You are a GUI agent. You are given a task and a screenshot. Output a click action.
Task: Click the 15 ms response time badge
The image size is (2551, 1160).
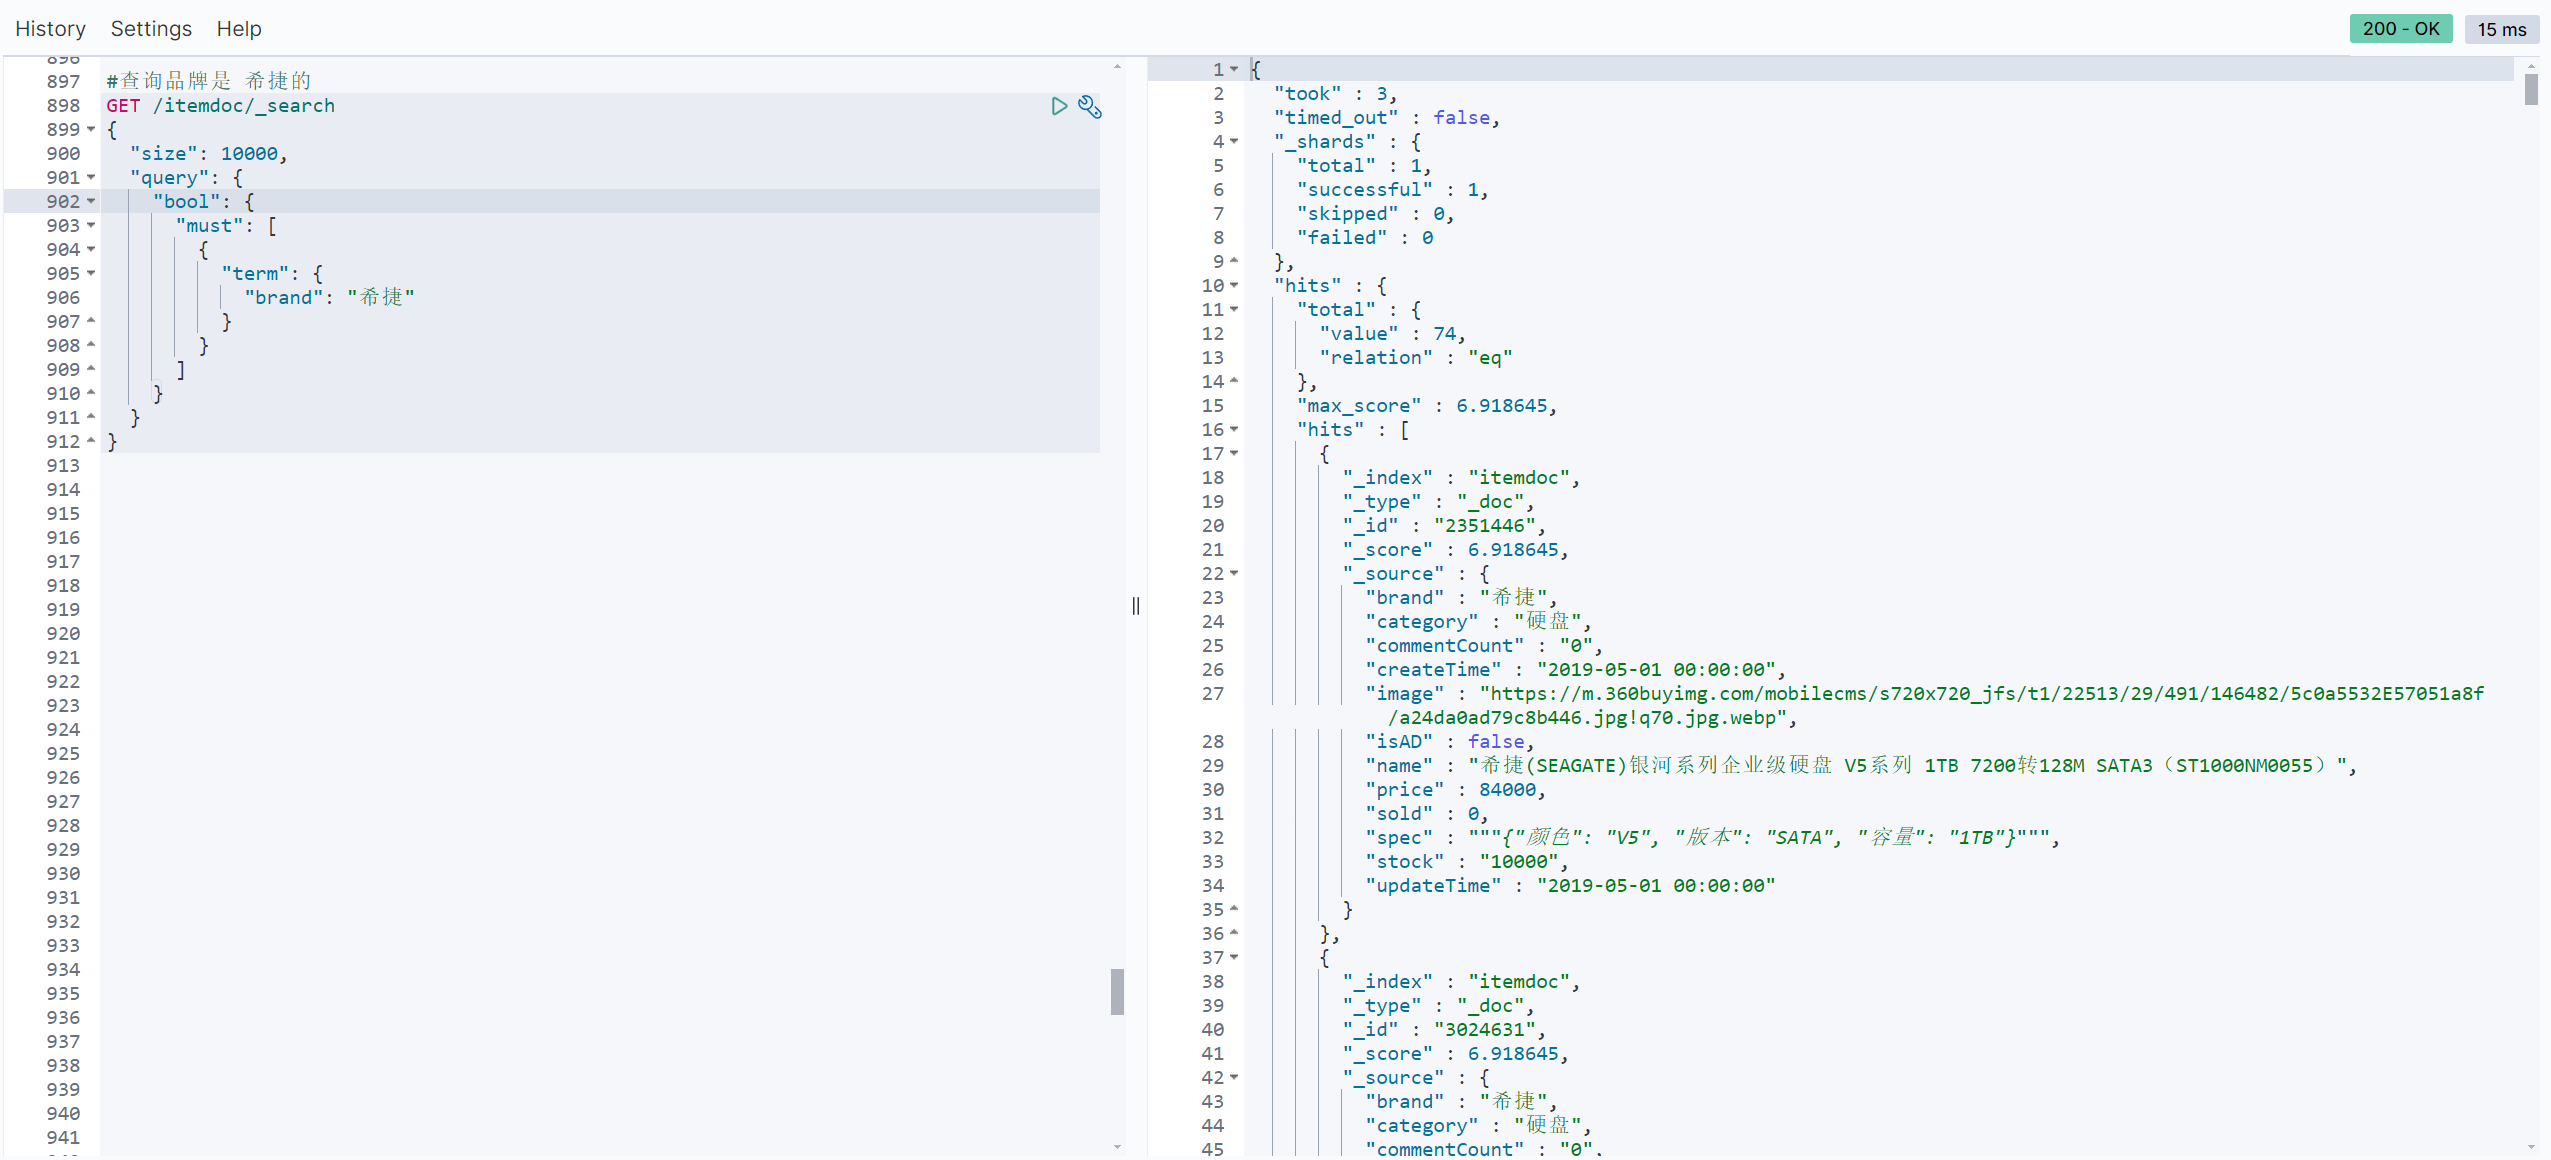tap(2501, 29)
